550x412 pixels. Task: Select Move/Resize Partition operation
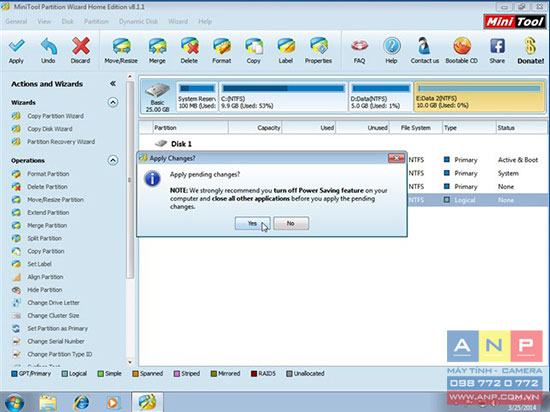click(x=55, y=200)
